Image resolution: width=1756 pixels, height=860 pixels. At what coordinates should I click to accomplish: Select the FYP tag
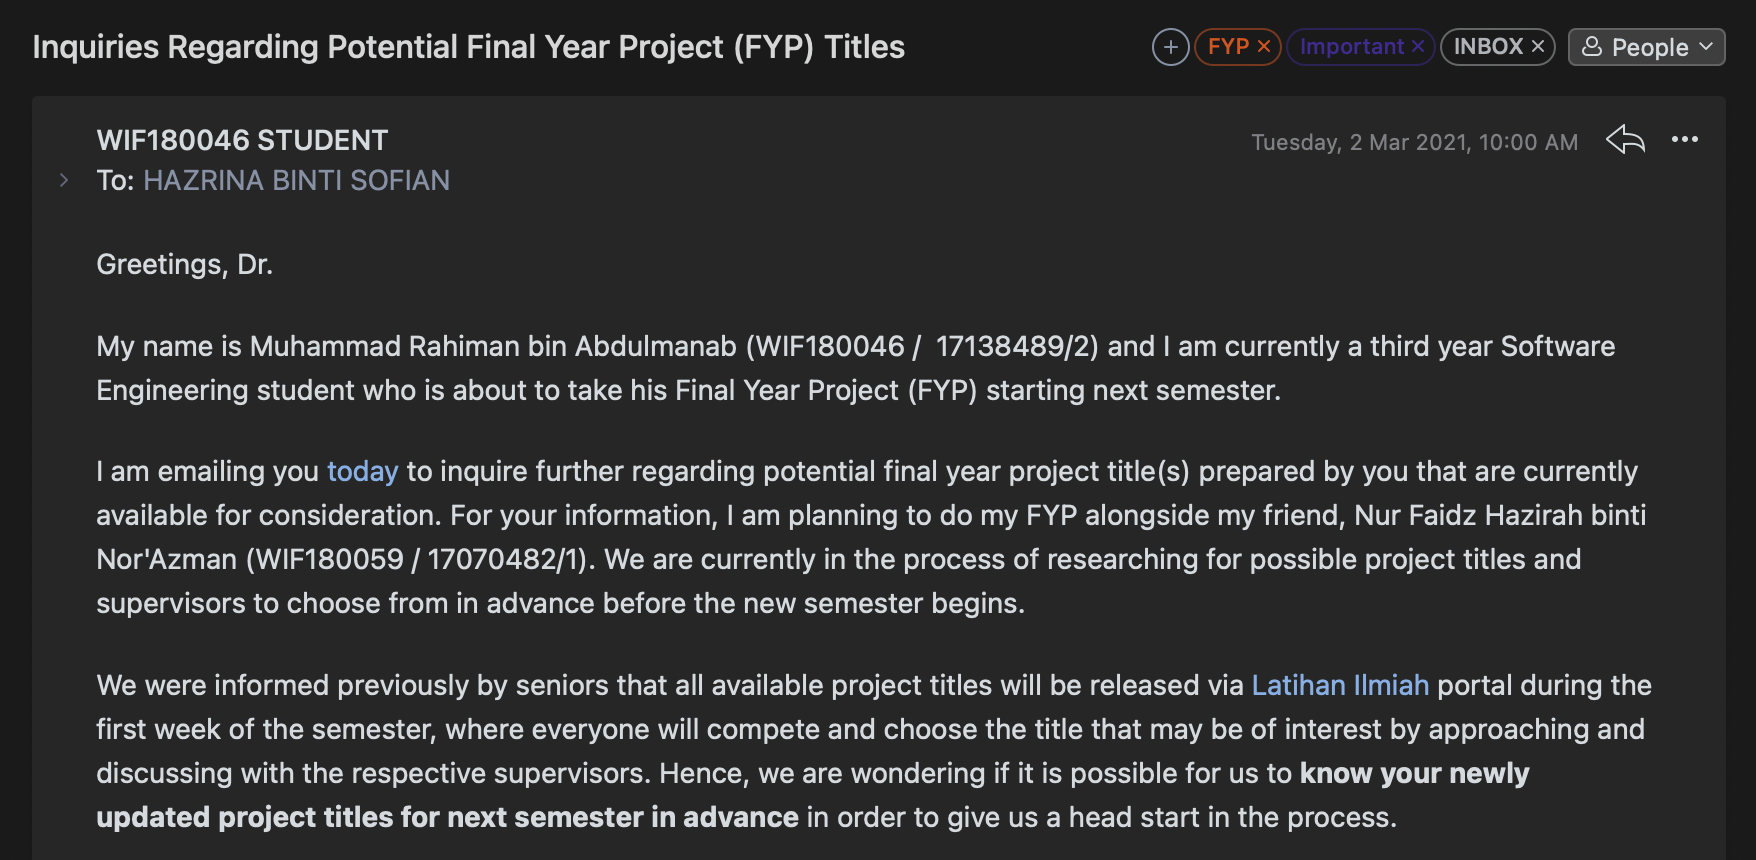pos(1230,45)
